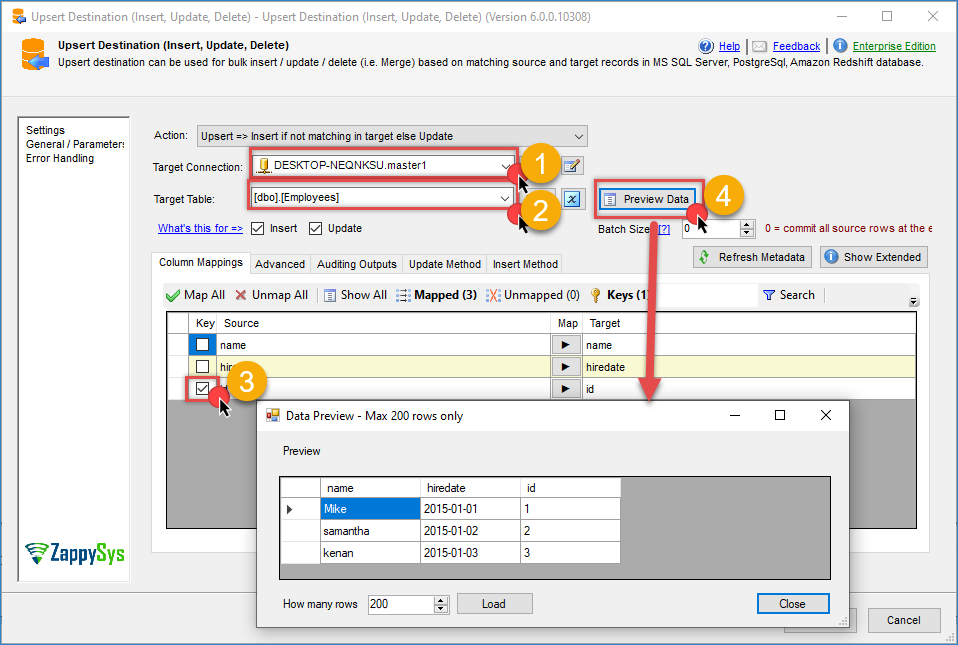Viewport: 958px width, 645px height.
Task: Show only Unmapped (0) columns
Action: [x=533, y=295]
